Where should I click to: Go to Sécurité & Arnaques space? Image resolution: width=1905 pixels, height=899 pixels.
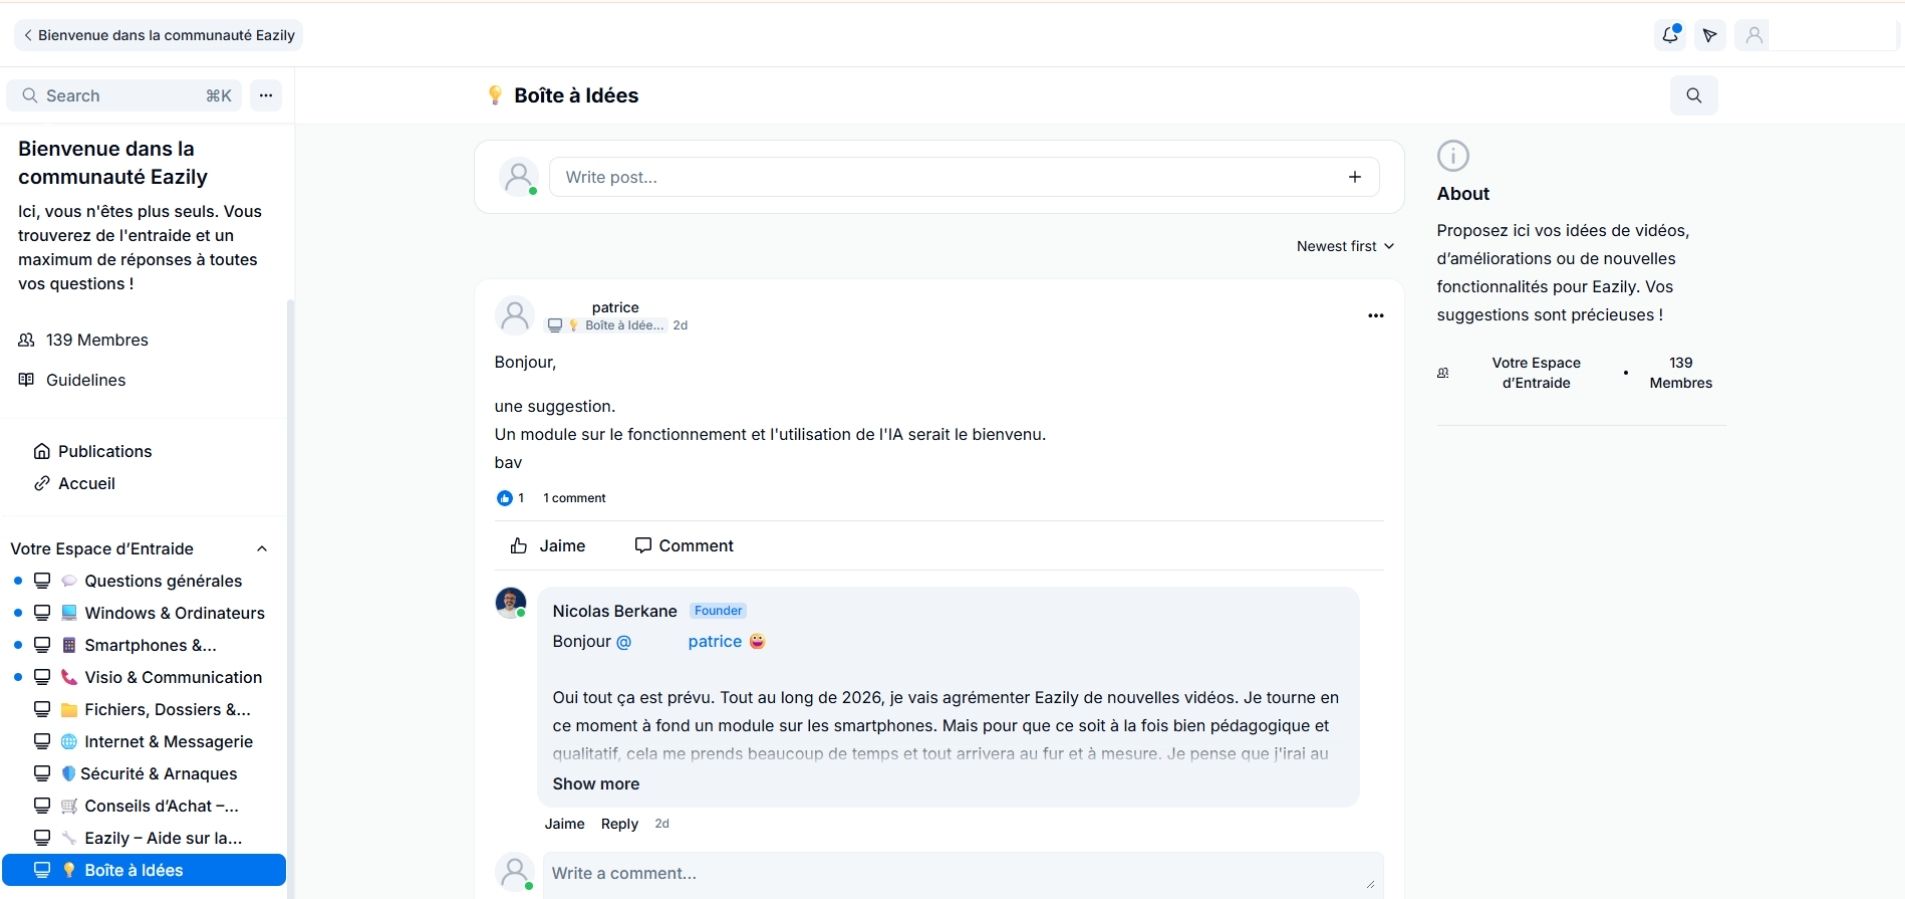158,774
